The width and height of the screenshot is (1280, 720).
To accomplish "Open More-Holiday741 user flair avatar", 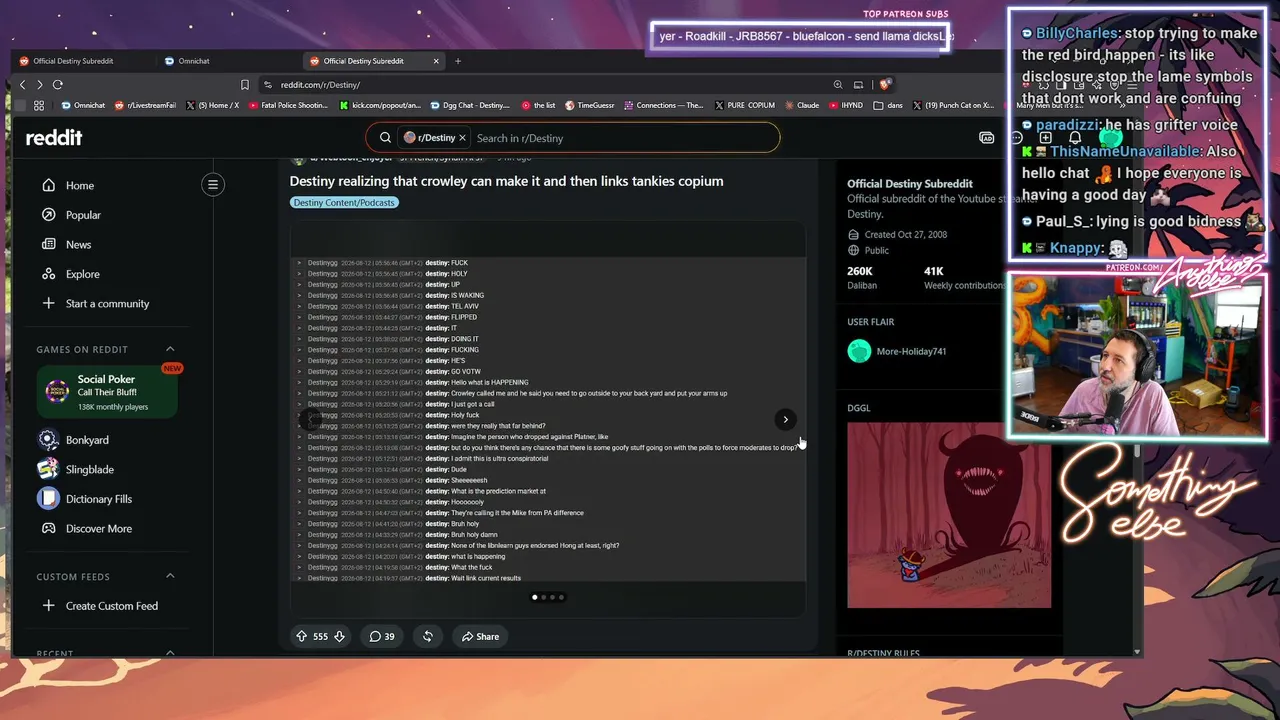I will point(859,351).
